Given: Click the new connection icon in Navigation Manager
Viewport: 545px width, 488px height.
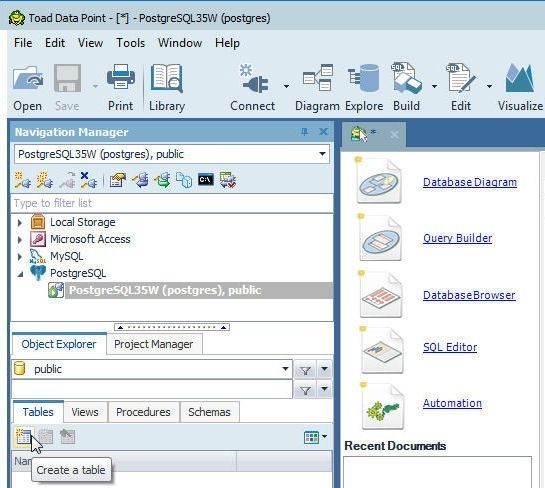Looking at the screenshot, I should pos(23,180).
